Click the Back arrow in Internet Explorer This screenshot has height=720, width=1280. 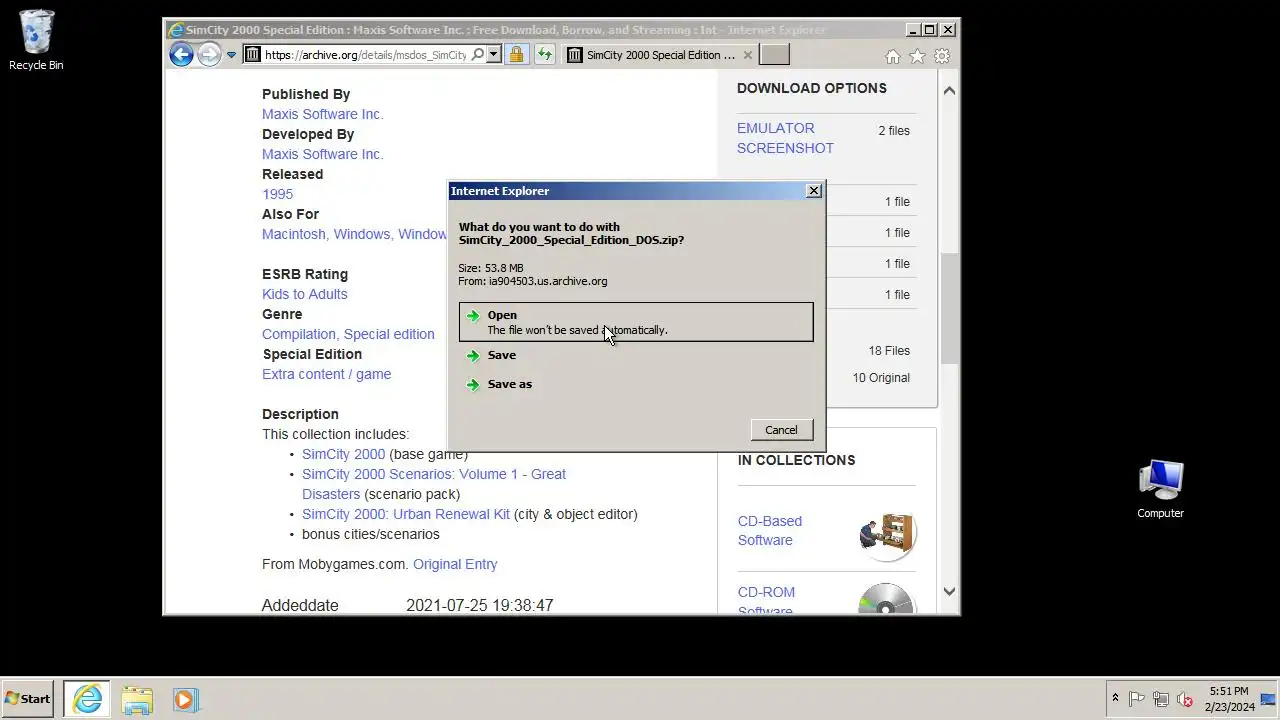click(181, 54)
